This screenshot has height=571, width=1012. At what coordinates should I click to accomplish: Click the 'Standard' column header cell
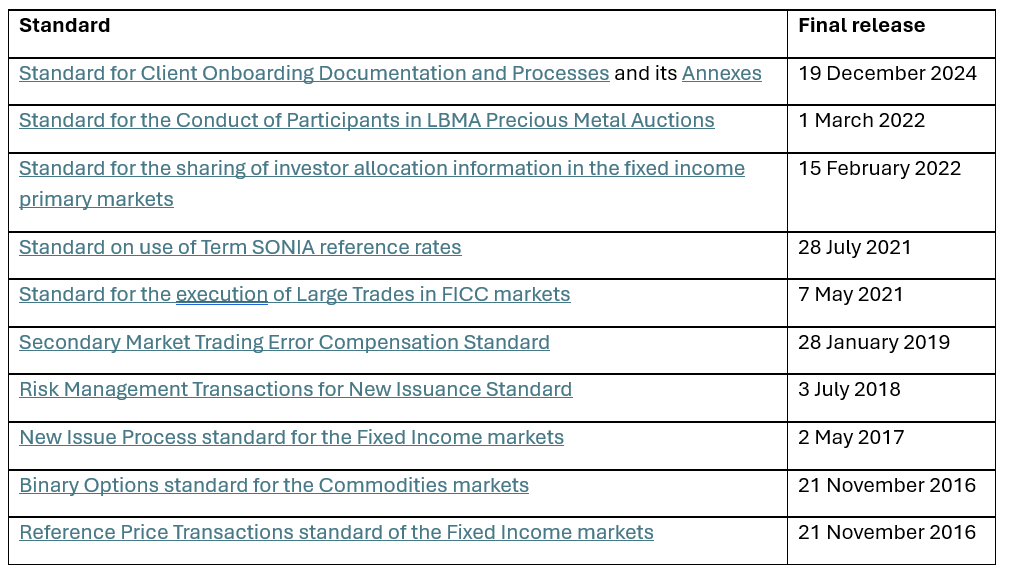65,26
